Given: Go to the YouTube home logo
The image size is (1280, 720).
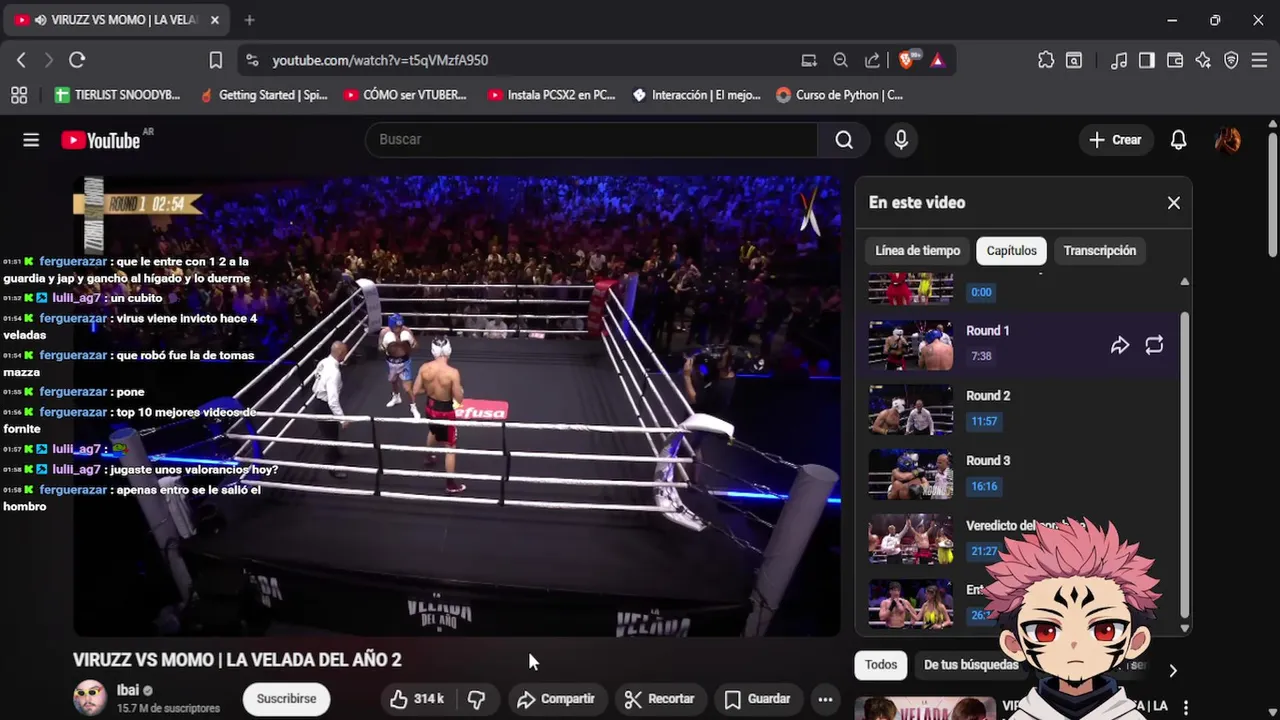Looking at the screenshot, I should point(101,140).
